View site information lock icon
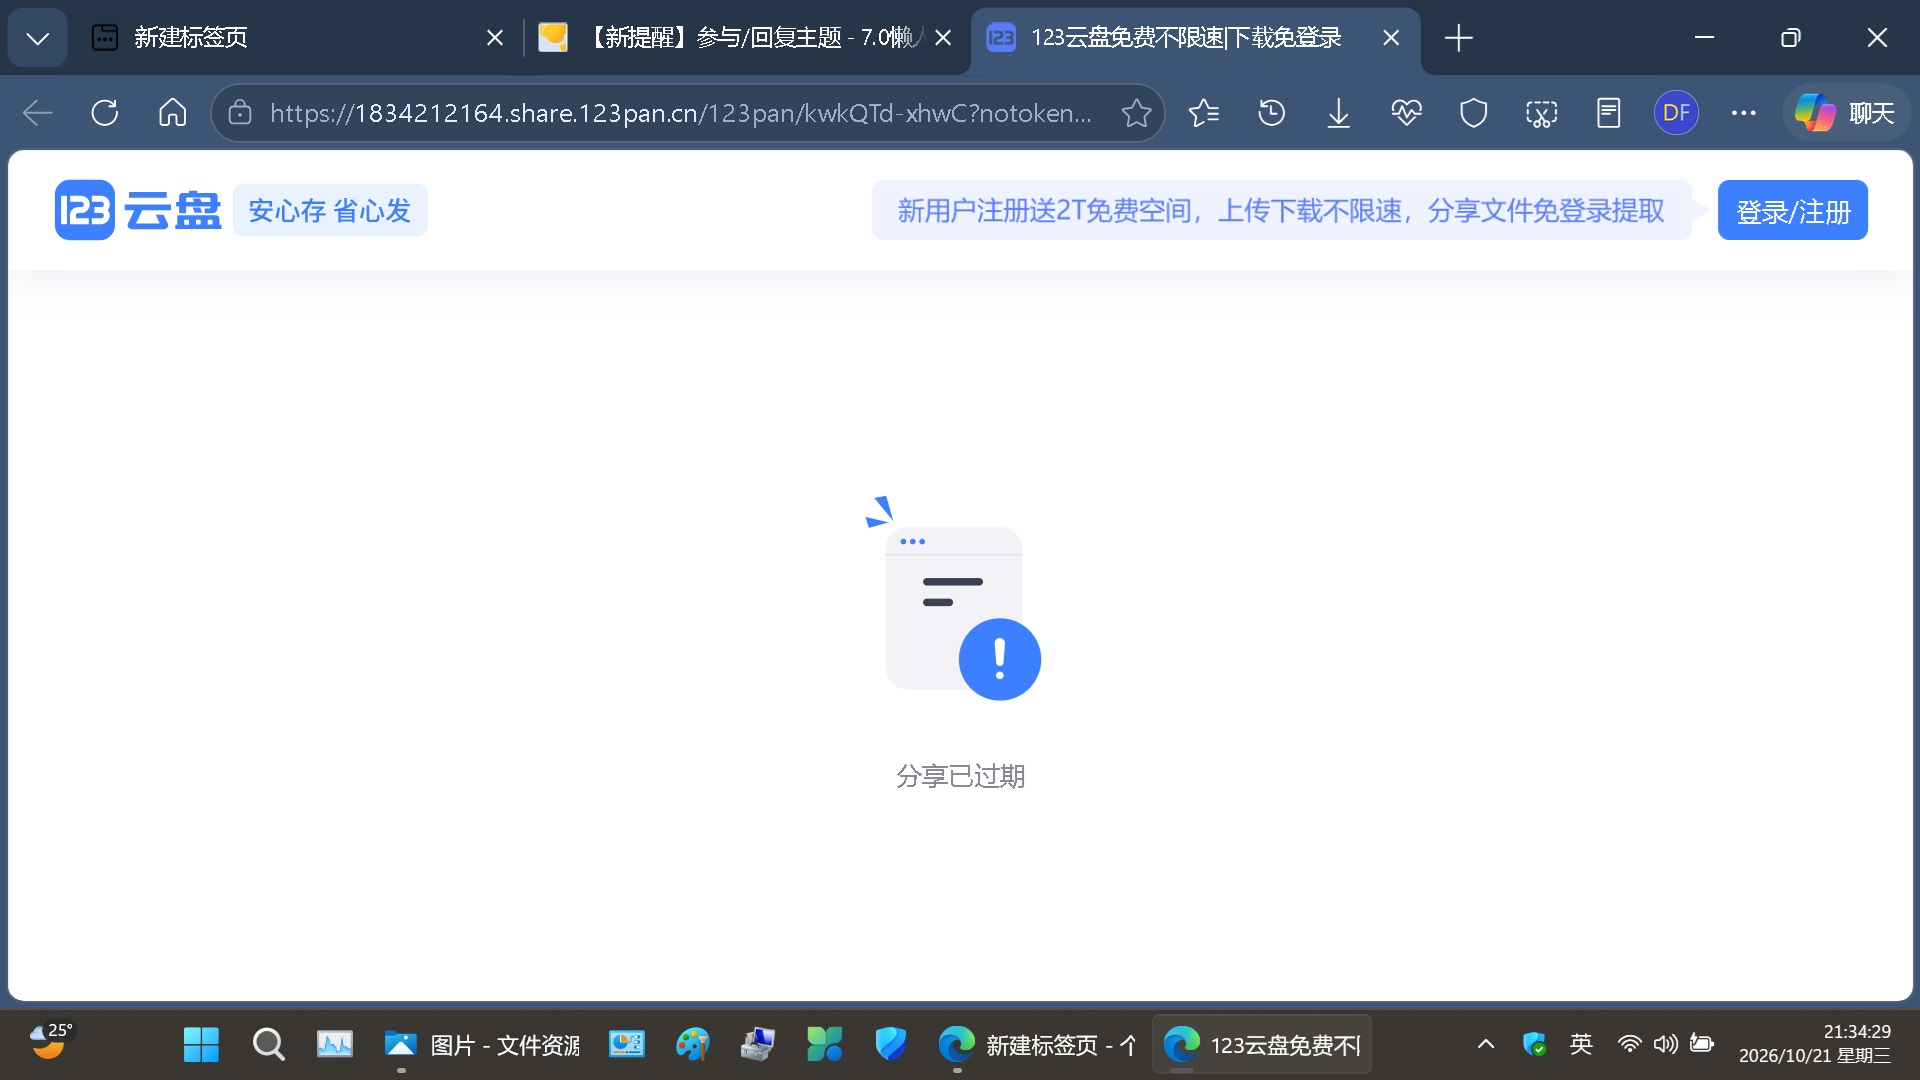 tap(240, 113)
